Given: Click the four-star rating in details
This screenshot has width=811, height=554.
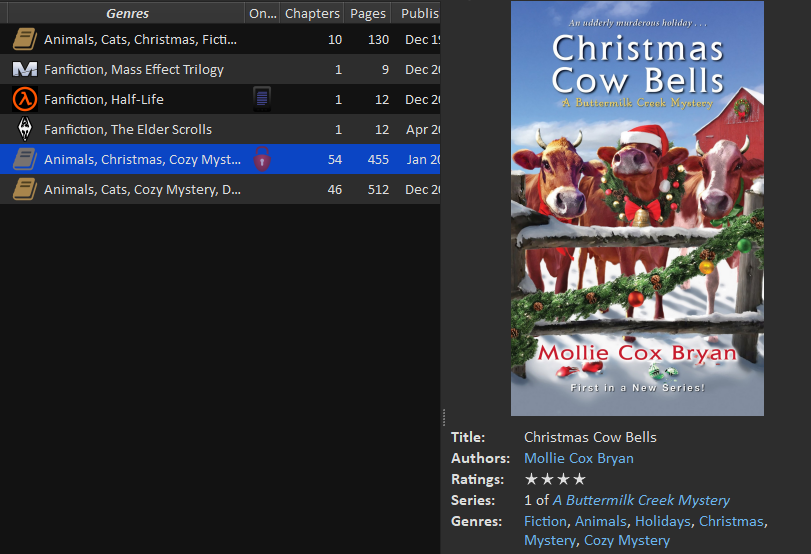Looking at the screenshot, I should tap(555, 479).
